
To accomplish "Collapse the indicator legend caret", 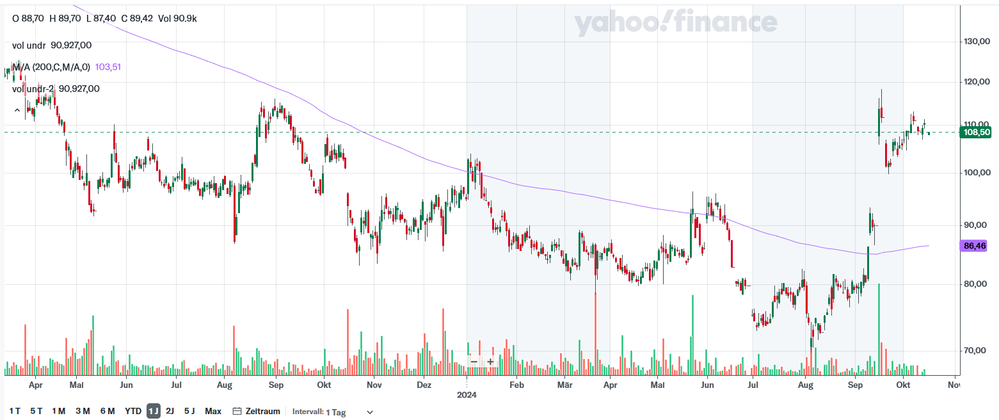I will coord(17,110).
